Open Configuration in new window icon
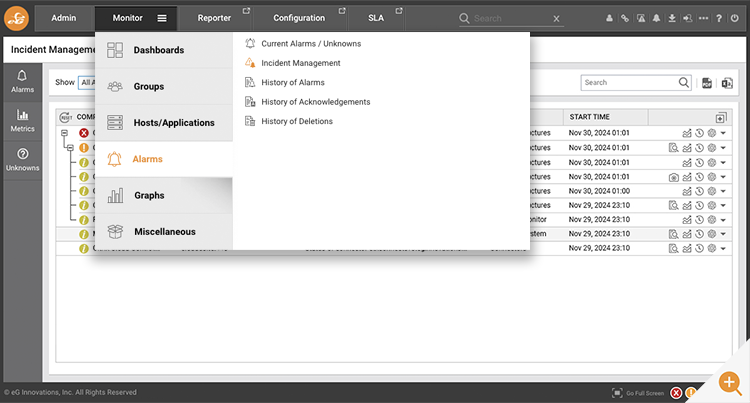 342,11
